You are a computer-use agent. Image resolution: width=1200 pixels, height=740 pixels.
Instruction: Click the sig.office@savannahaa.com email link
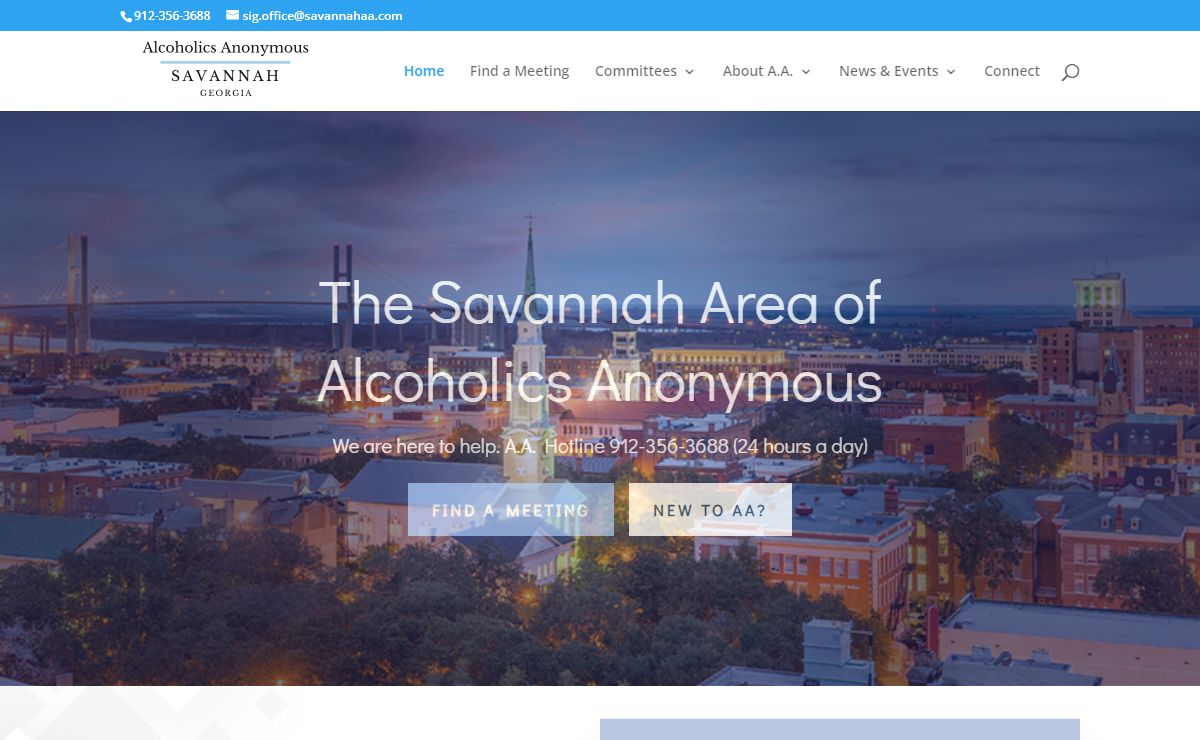[x=322, y=16]
